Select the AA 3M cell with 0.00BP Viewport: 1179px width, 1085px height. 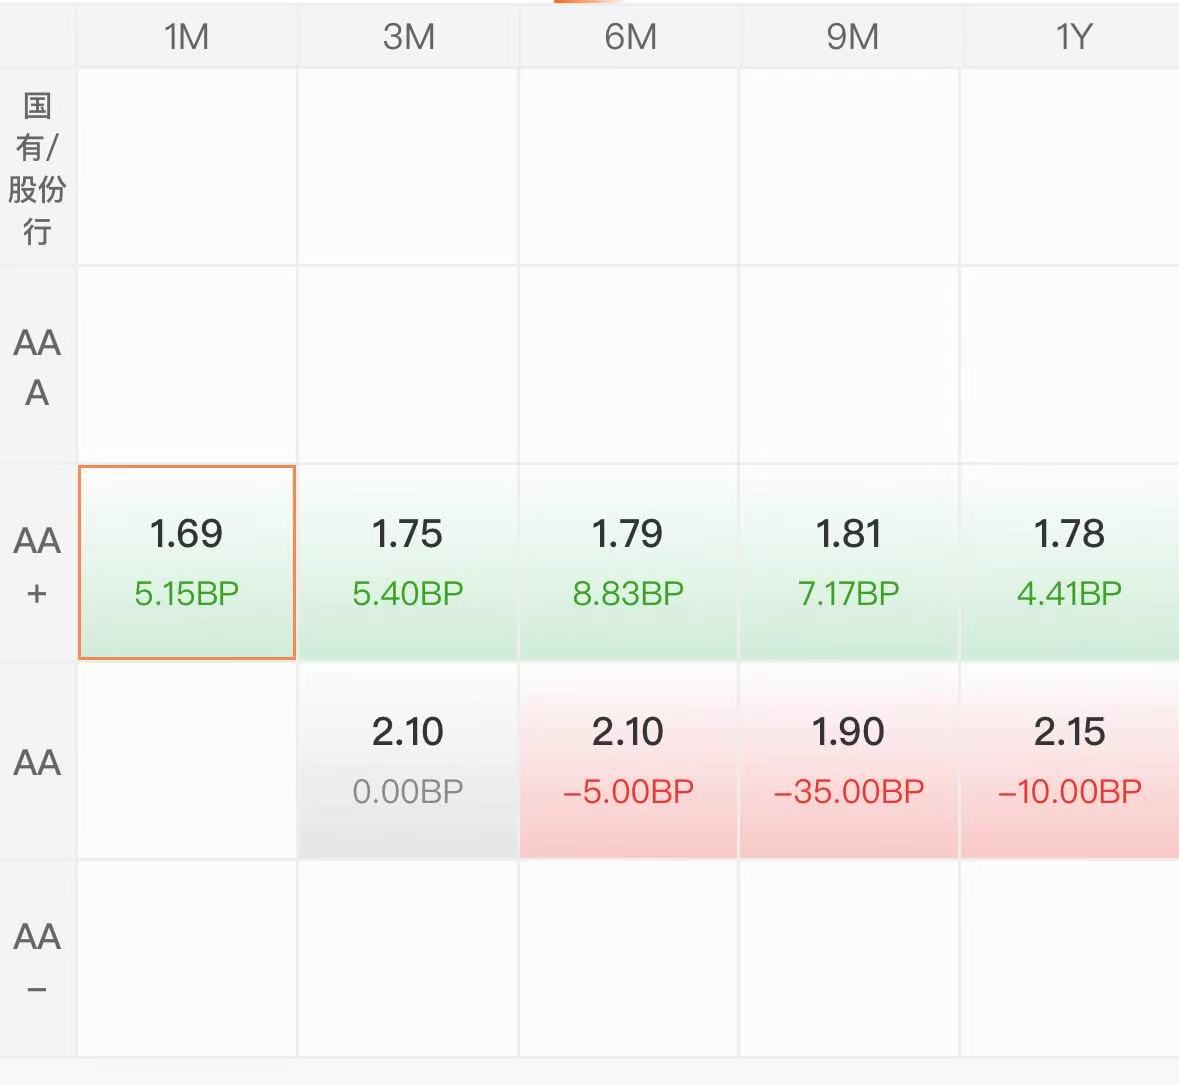(x=408, y=760)
